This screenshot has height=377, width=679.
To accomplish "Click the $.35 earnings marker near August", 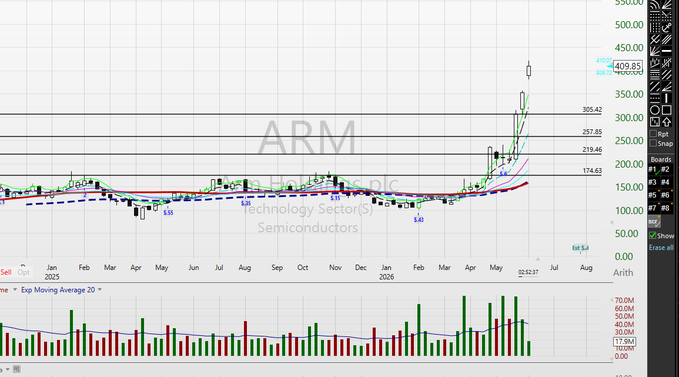I will pyautogui.click(x=246, y=203).
